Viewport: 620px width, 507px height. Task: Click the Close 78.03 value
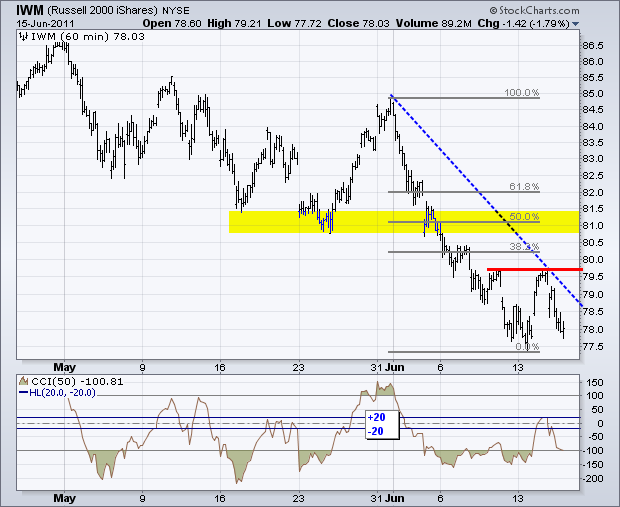pyautogui.click(x=358, y=23)
